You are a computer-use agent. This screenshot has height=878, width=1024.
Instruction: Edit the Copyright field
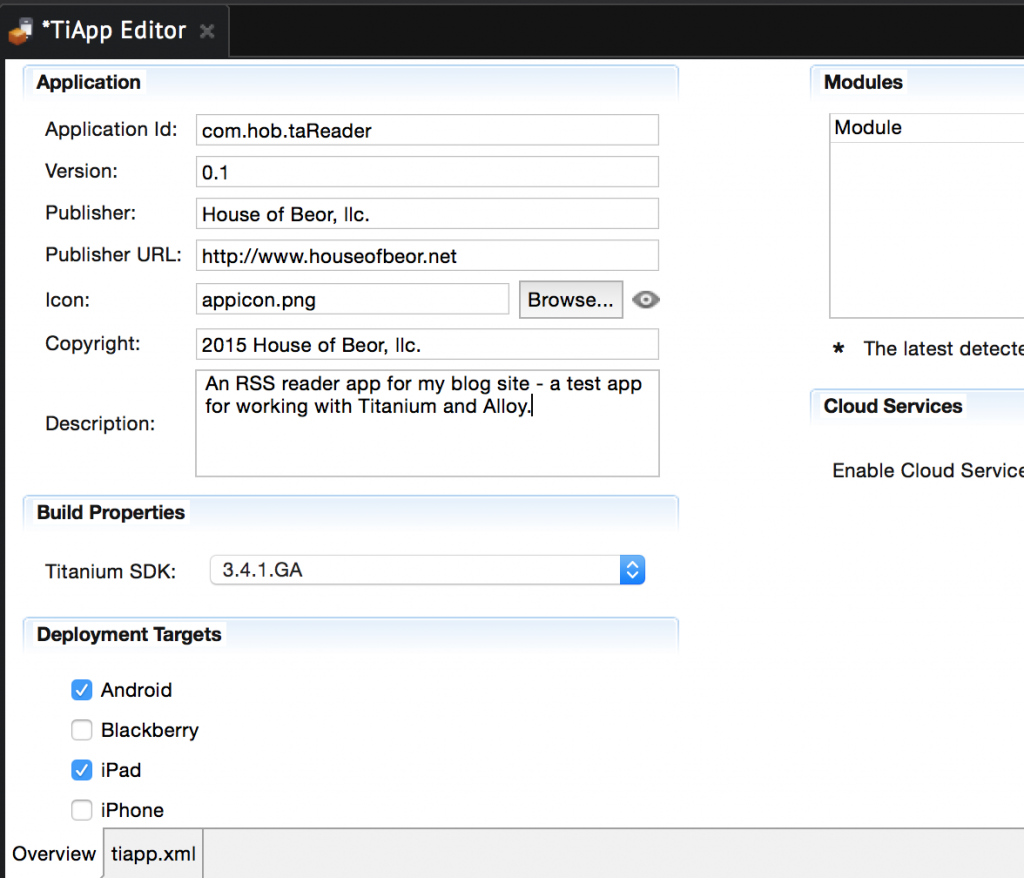[x=427, y=344]
